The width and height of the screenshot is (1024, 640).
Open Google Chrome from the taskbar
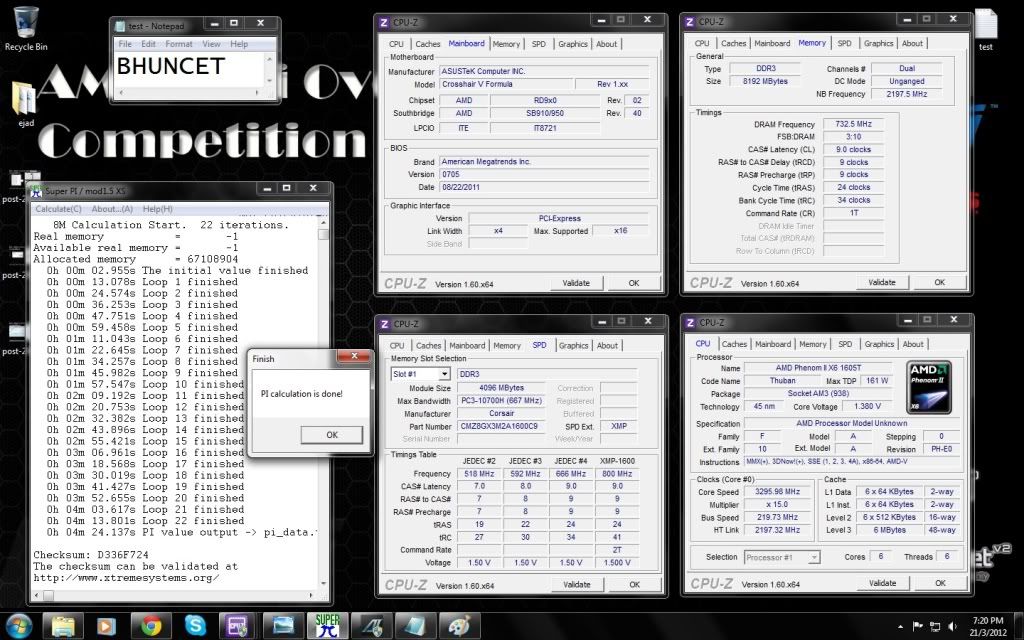(x=152, y=625)
